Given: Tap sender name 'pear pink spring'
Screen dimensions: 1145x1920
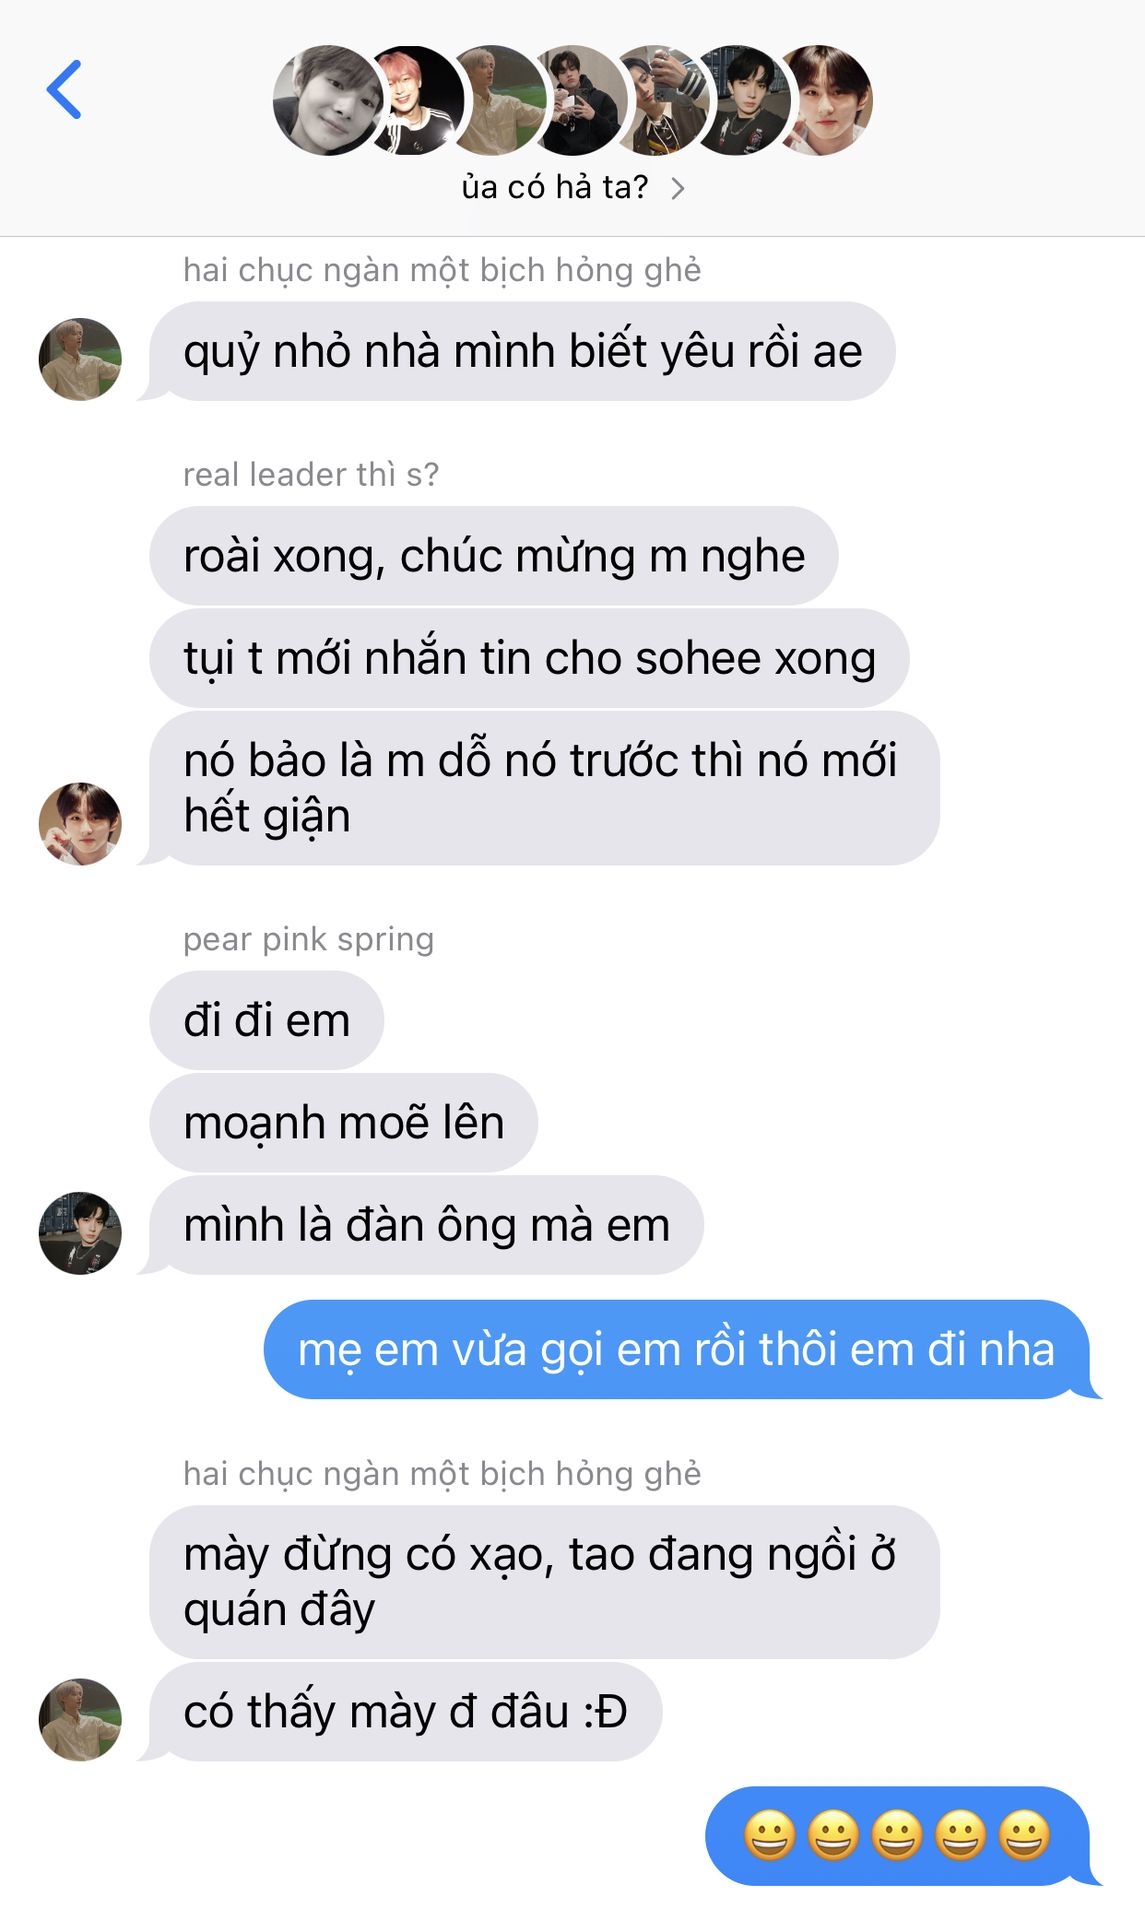Looking at the screenshot, I should pyautogui.click(x=308, y=939).
